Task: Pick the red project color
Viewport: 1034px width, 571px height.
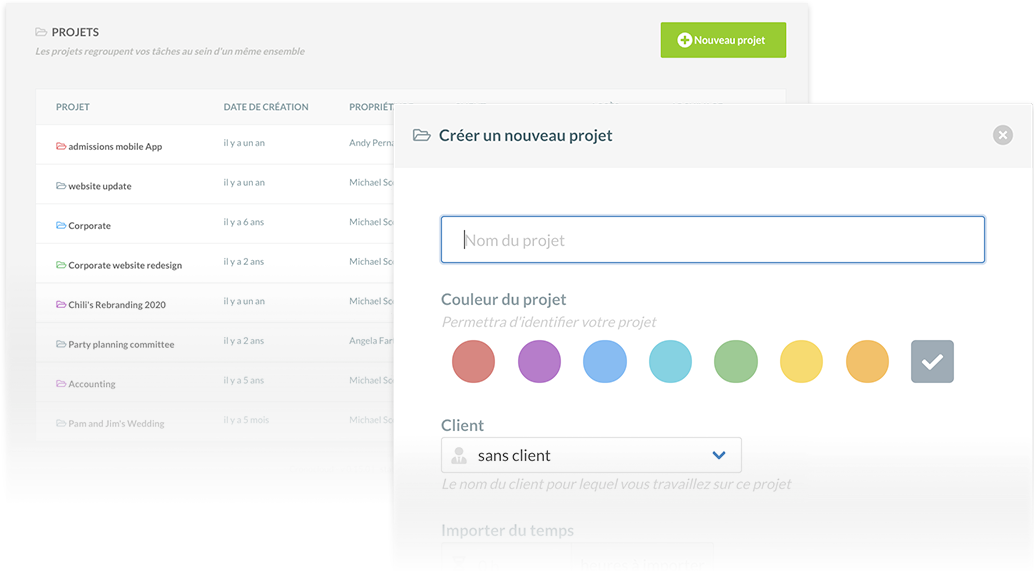Action: tap(473, 361)
